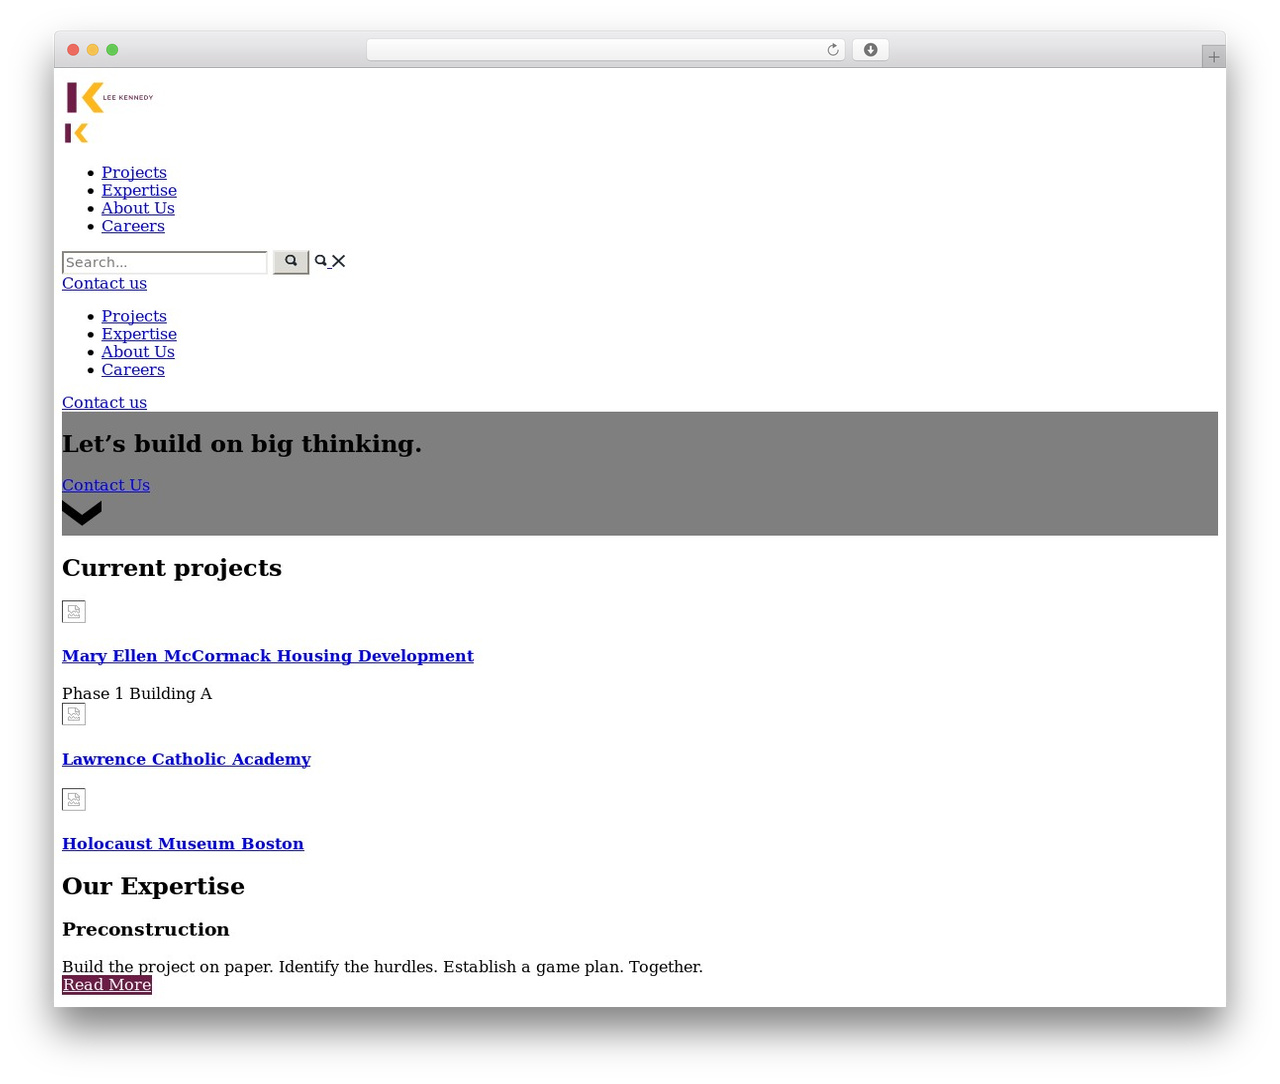Open Holocaust Museum Boston link
Screen dimensions: 1280x1084
tap(183, 844)
